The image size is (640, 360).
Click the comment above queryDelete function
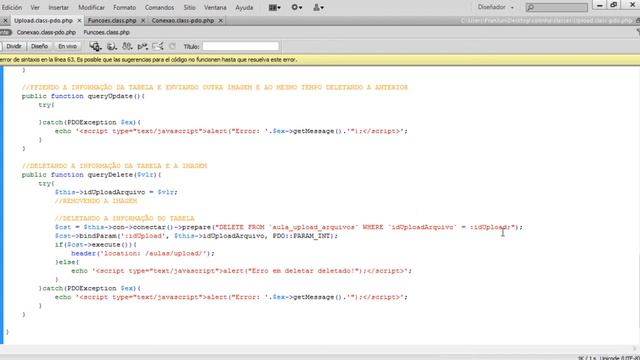tap(114, 166)
